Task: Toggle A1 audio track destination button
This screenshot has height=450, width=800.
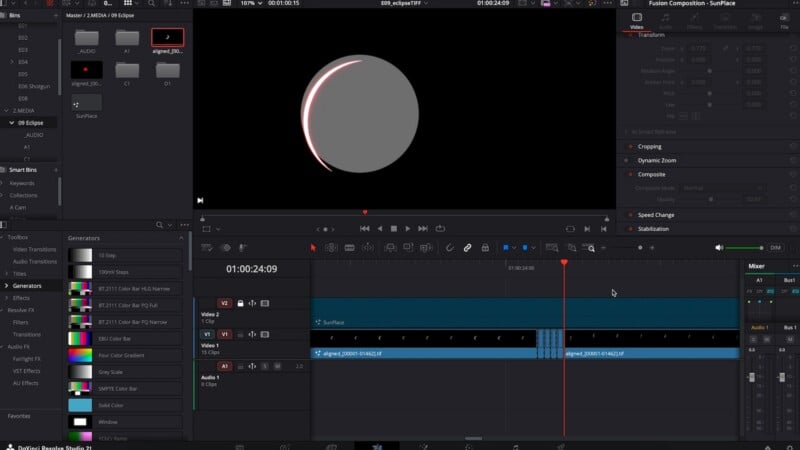Action: point(224,366)
